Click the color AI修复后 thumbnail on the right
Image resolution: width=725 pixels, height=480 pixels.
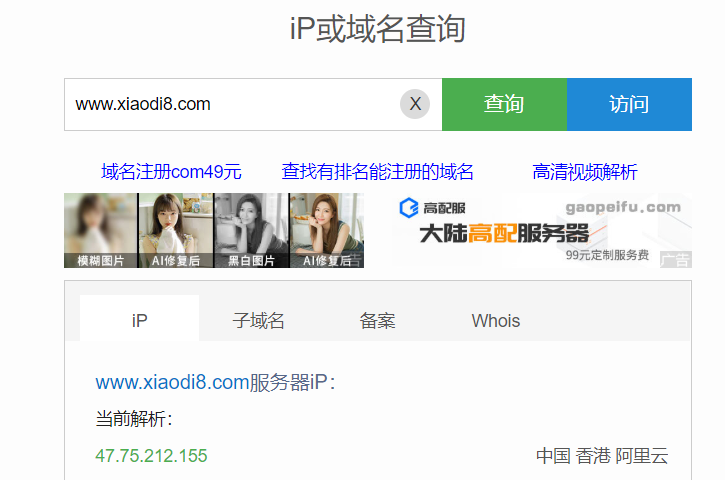(327, 230)
